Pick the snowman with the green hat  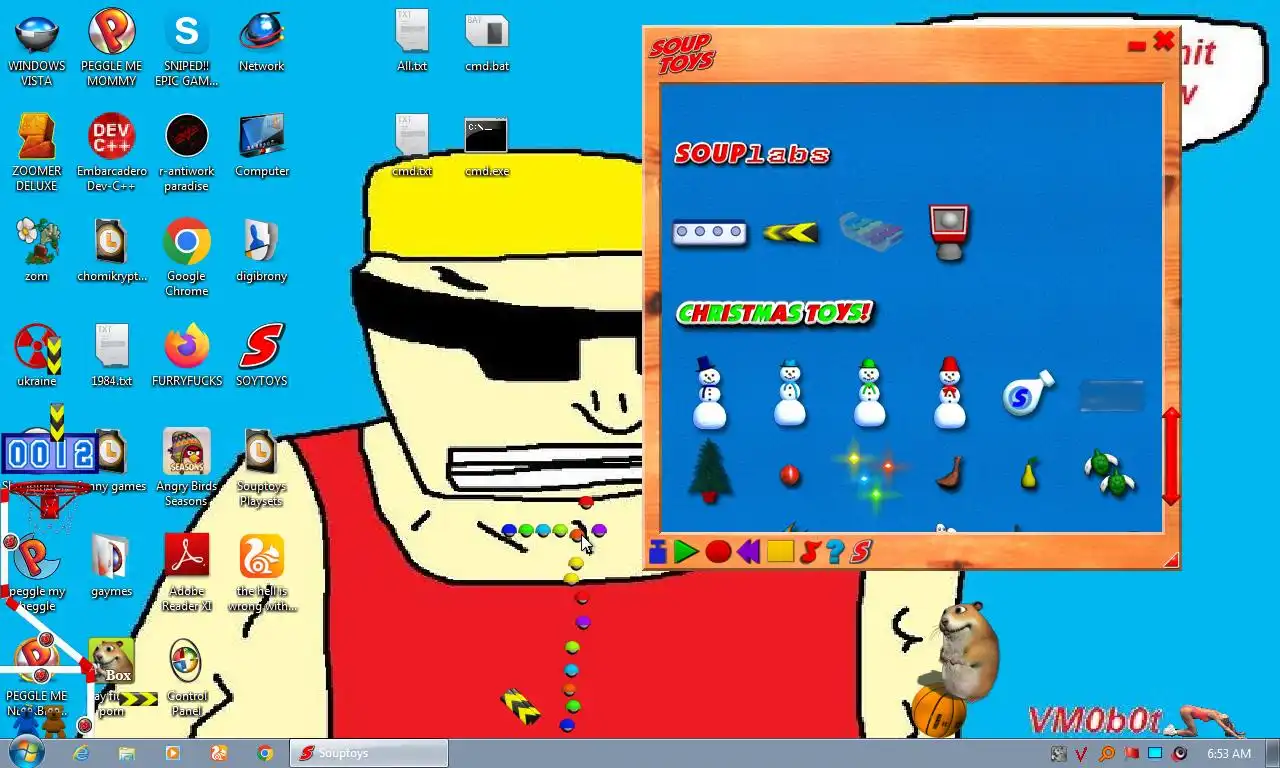tap(869, 393)
